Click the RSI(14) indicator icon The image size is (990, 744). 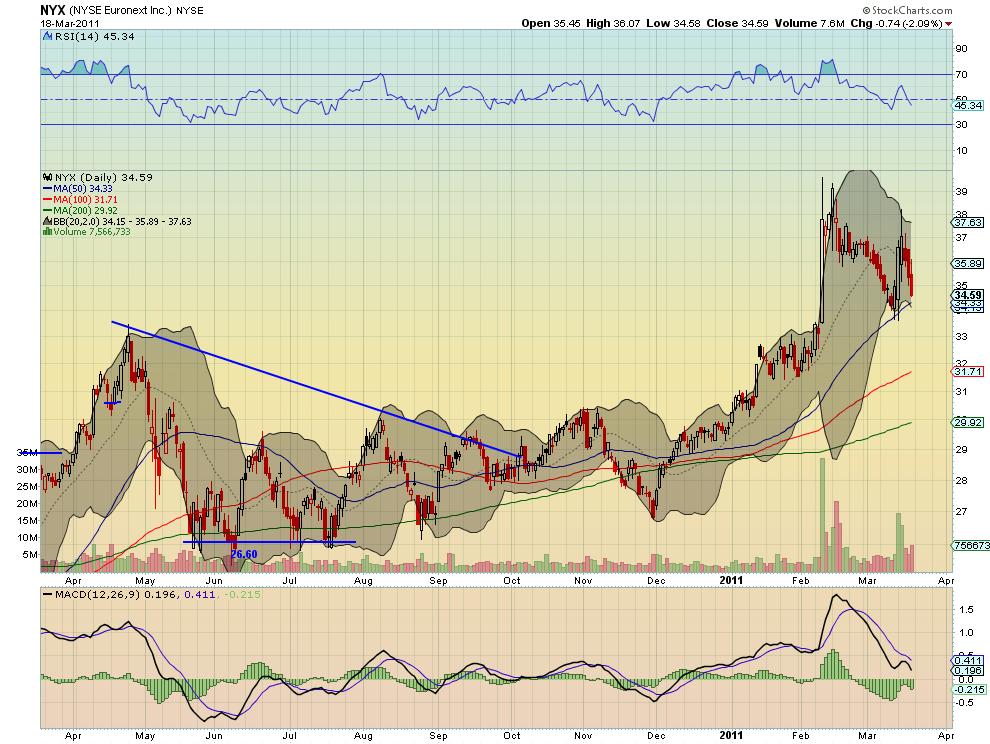(47, 37)
